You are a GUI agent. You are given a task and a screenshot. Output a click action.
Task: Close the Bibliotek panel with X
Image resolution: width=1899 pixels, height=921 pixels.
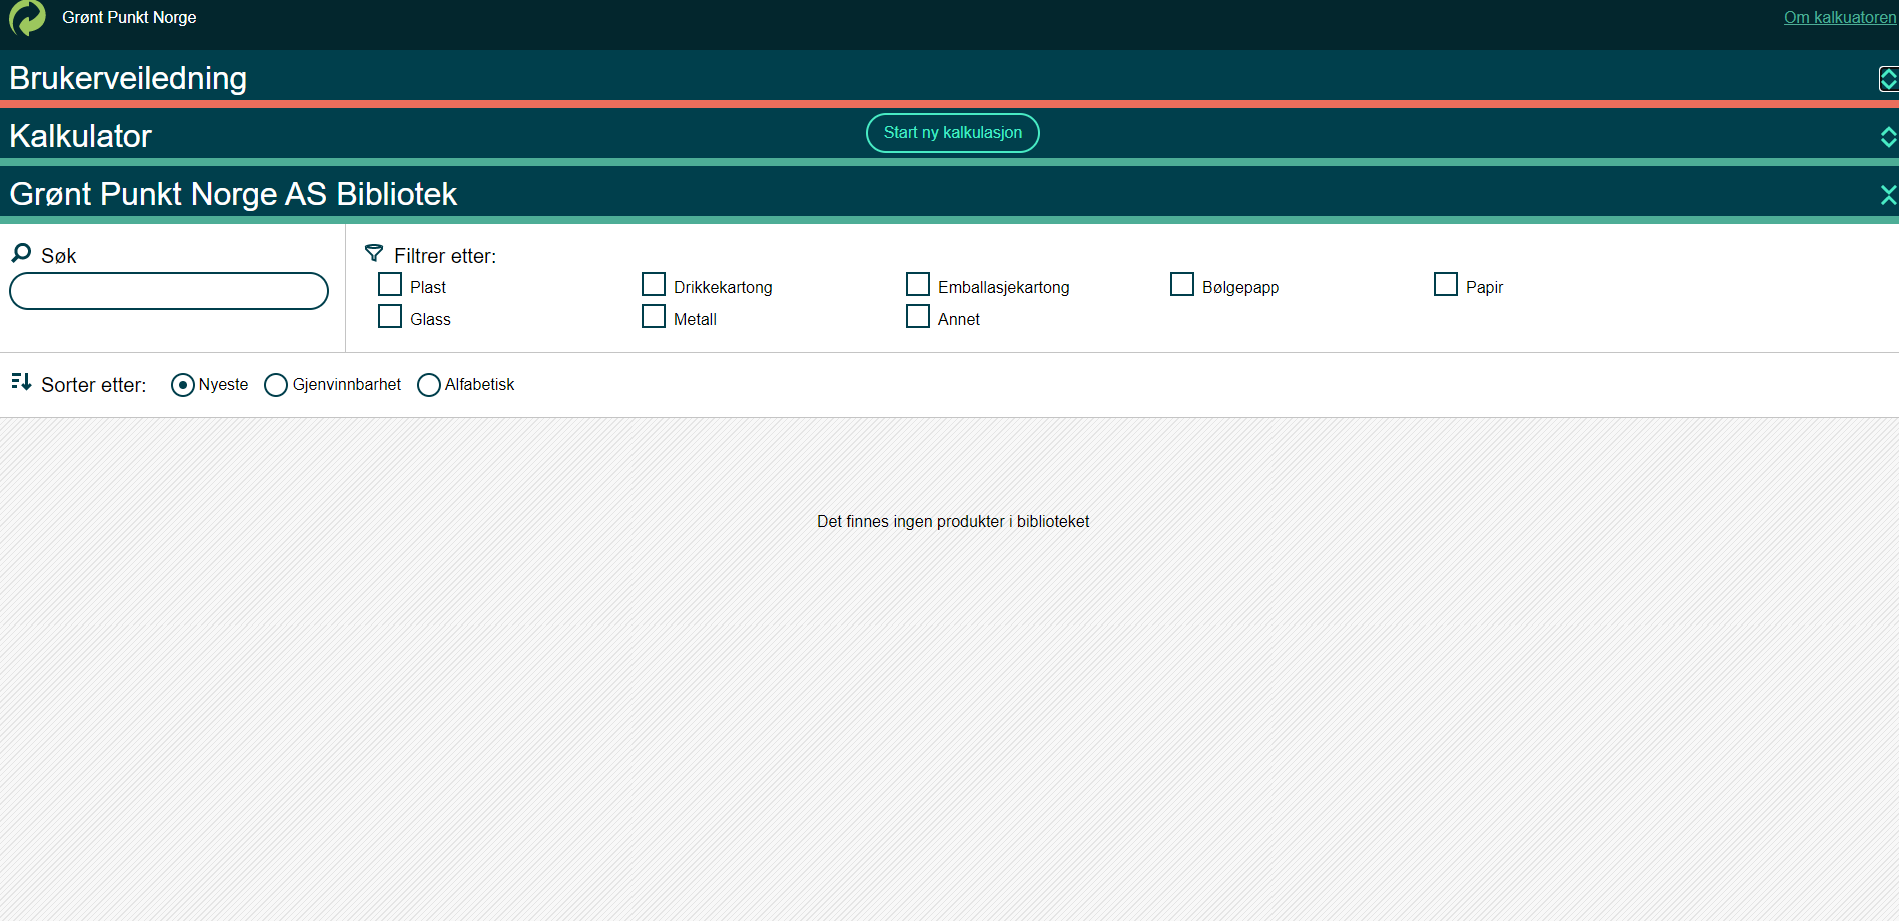[1887, 195]
